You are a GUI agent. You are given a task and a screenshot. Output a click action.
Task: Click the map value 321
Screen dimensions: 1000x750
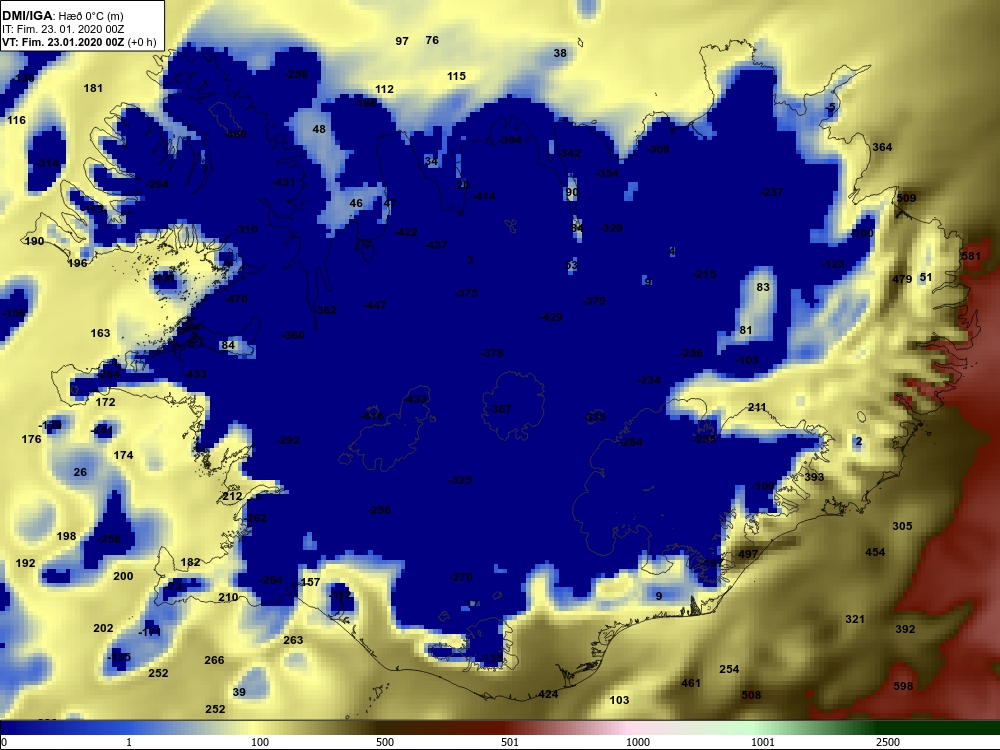pos(855,619)
